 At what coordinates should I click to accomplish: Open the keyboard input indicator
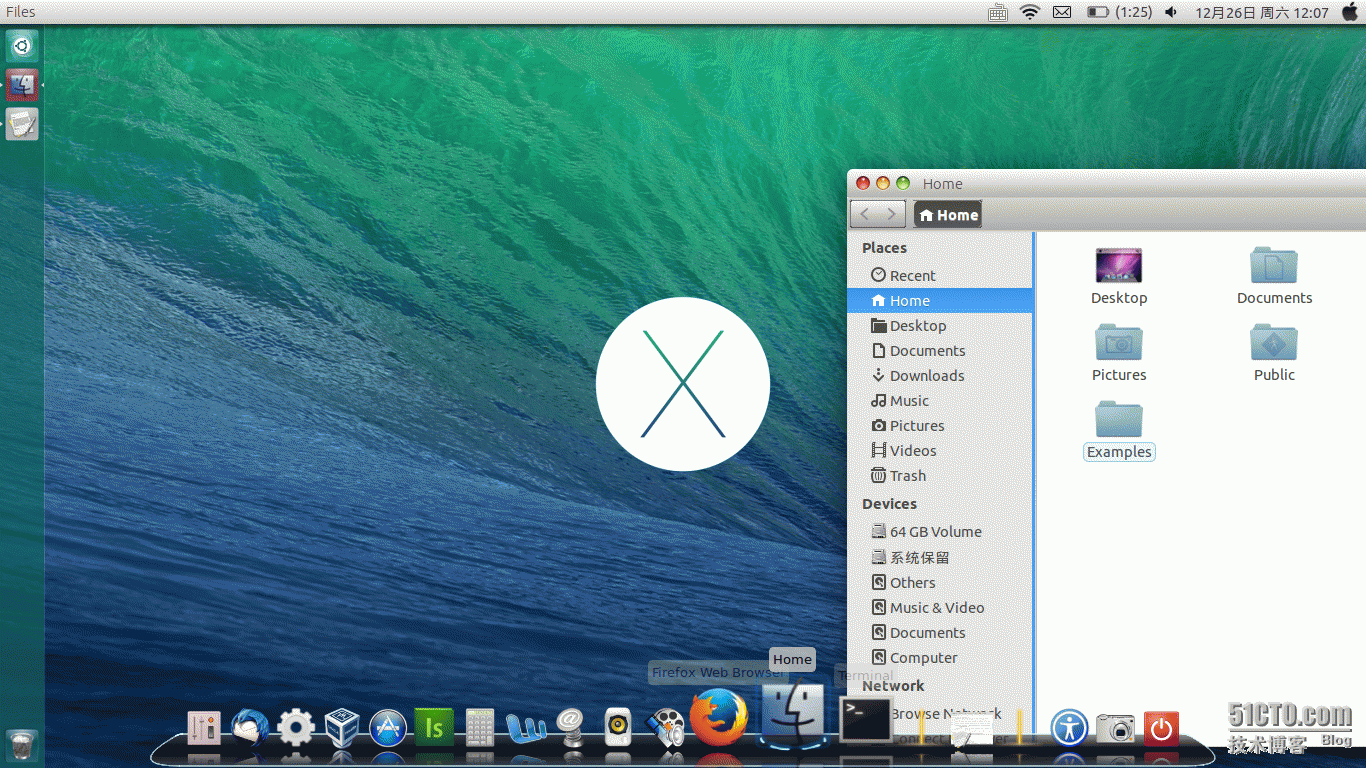(997, 12)
